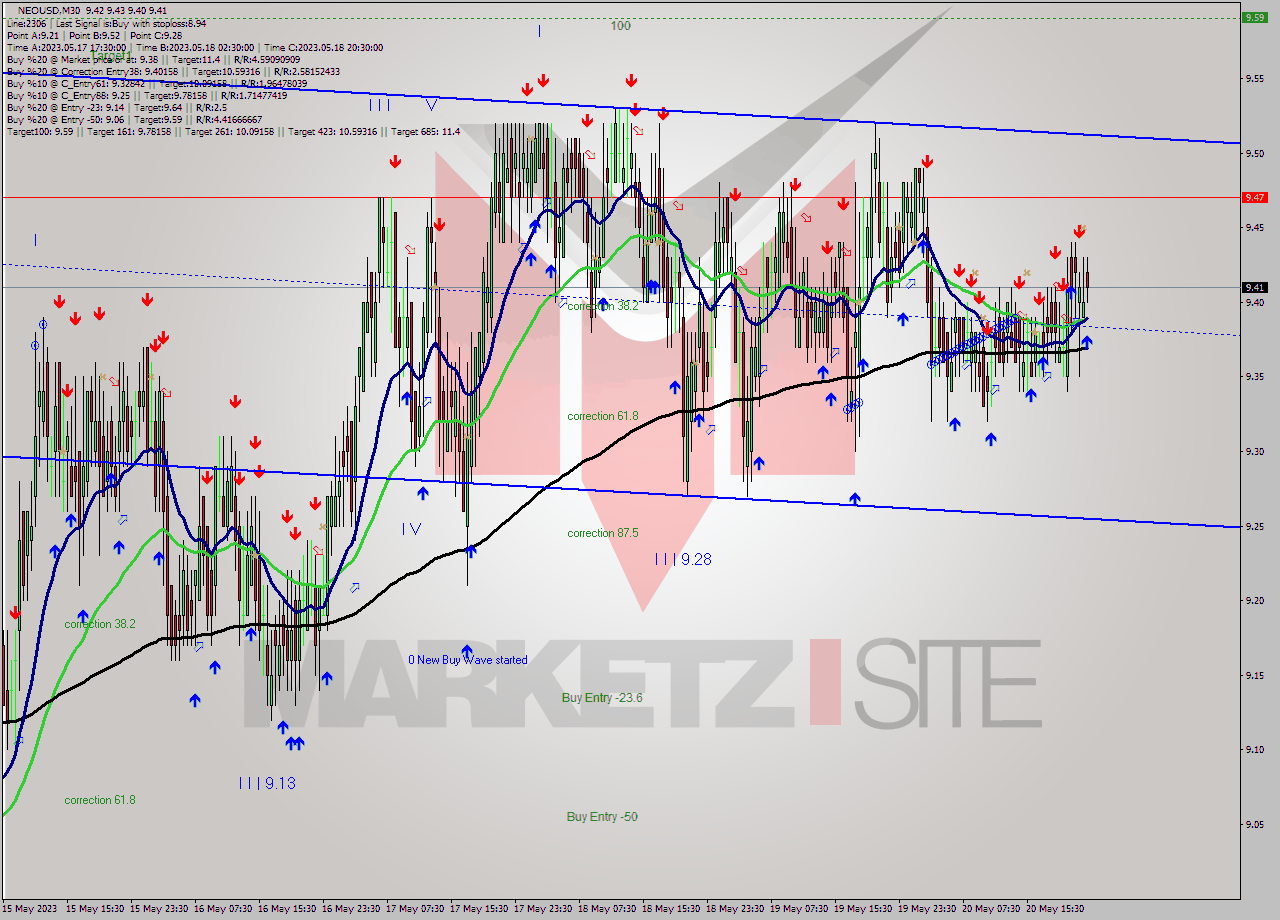Click the black 9.41 current price tag
1280x920 pixels.
[x=1254, y=287]
